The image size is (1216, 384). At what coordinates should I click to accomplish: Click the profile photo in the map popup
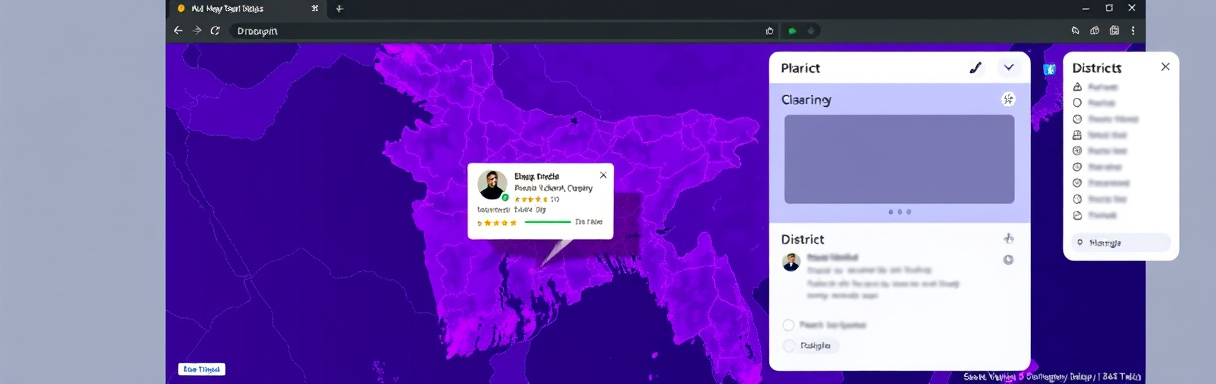coord(492,185)
